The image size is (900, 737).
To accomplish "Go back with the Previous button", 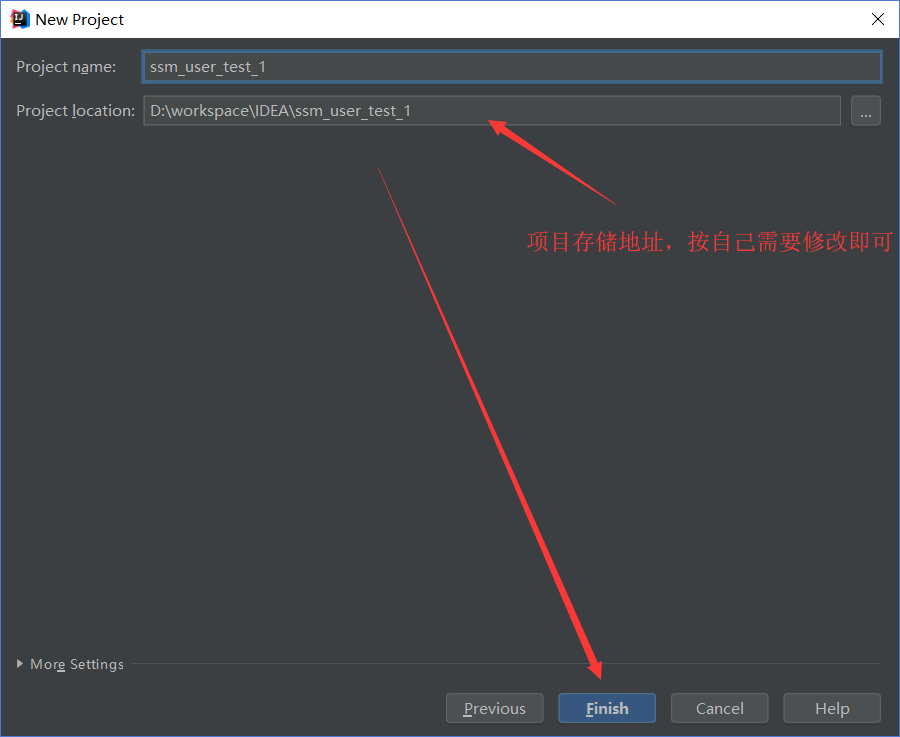I will tap(494, 708).
